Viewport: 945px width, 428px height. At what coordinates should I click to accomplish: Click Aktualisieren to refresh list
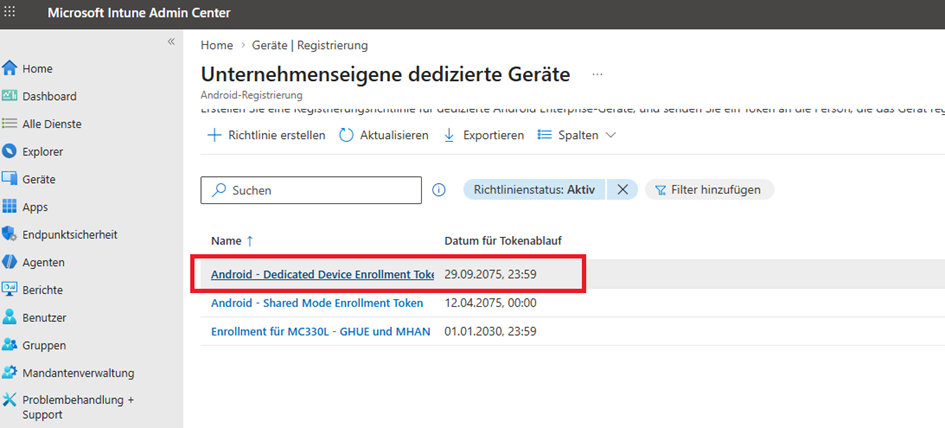384,135
